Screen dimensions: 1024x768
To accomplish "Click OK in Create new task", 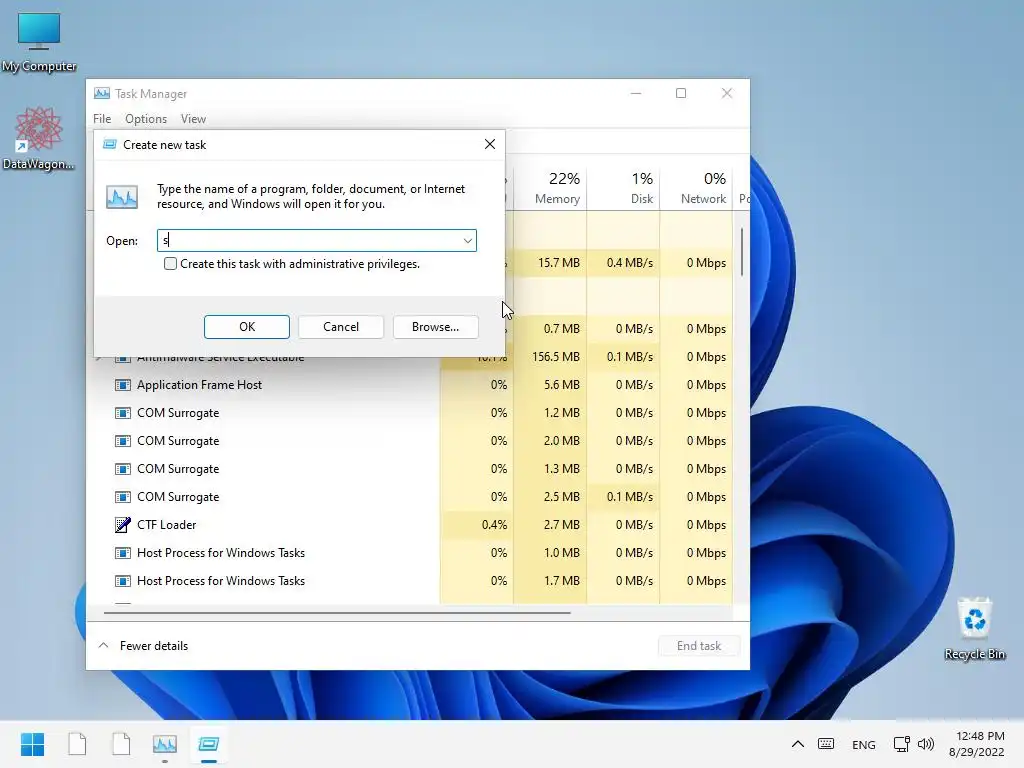I will (246, 327).
